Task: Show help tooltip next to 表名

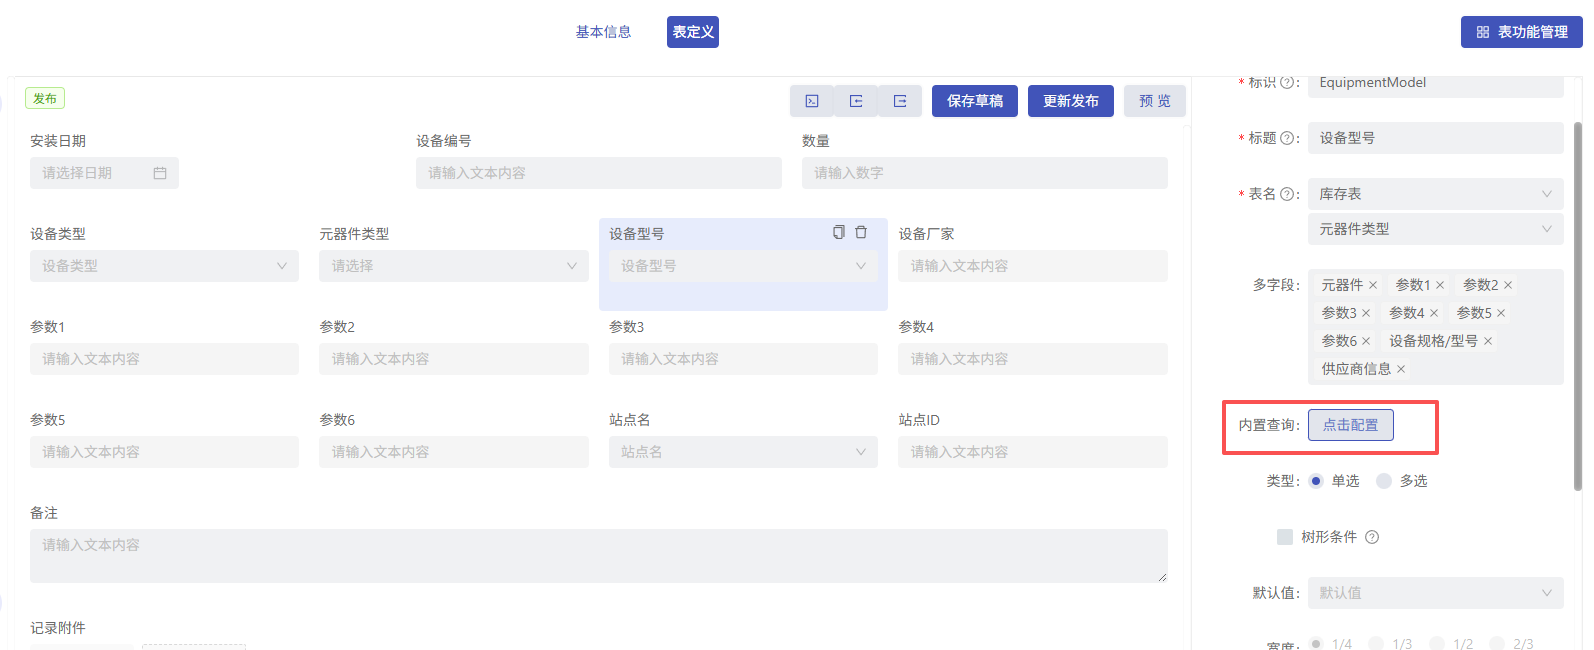Action: pyautogui.click(x=1287, y=194)
